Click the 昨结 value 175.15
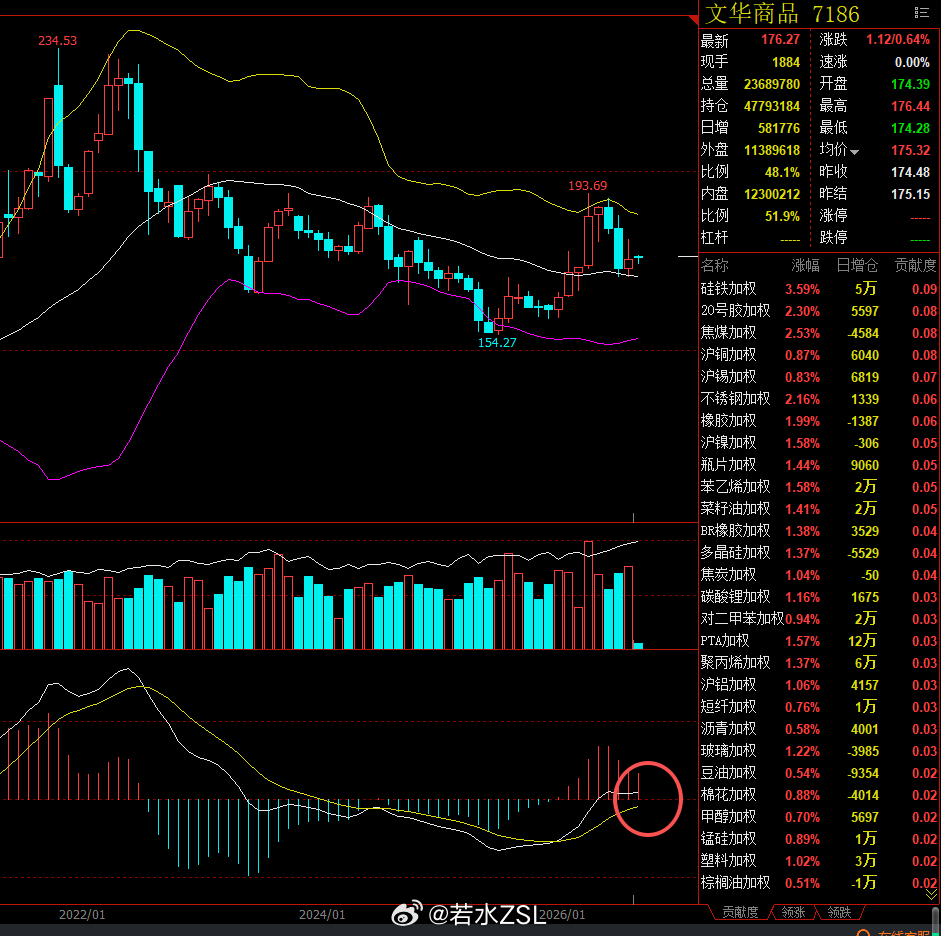The image size is (941, 936). tap(910, 194)
